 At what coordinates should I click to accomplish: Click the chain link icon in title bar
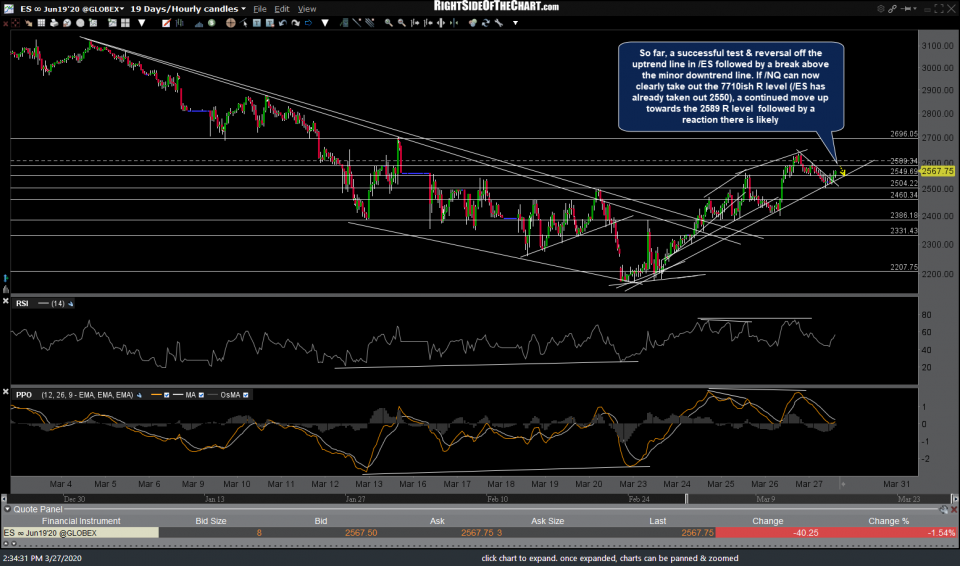coord(892,9)
